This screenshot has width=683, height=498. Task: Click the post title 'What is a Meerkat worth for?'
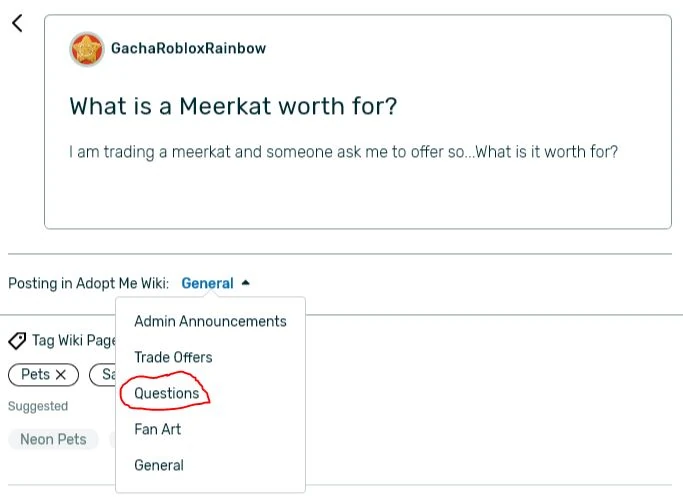coord(234,106)
